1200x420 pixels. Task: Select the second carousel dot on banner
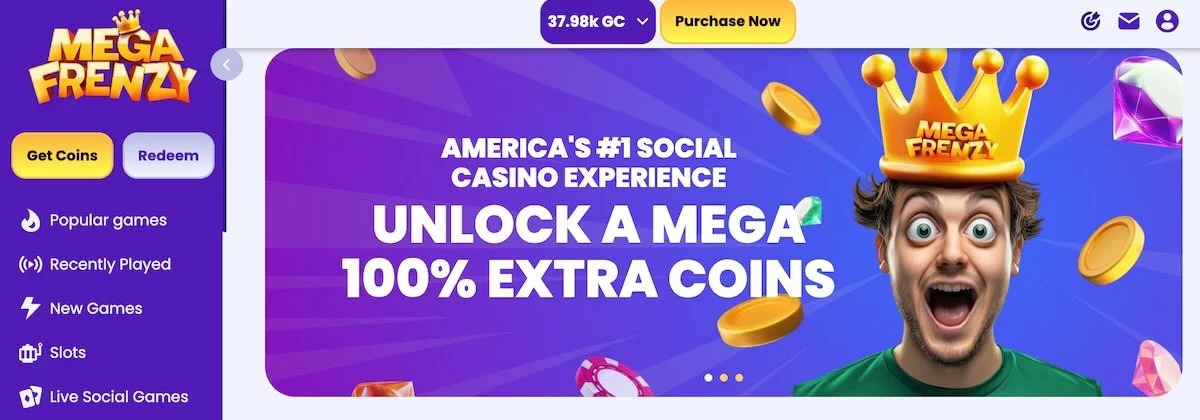[x=724, y=378]
